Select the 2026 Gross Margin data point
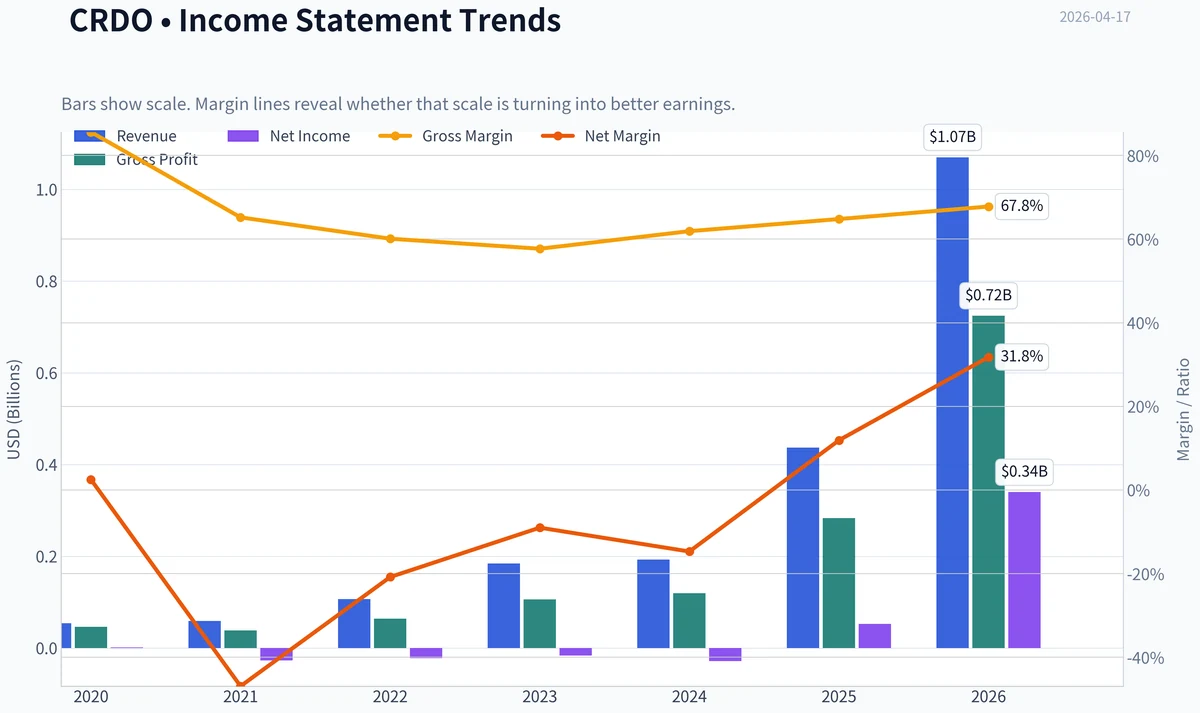Viewport: 1200px width, 713px height. (988, 207)
